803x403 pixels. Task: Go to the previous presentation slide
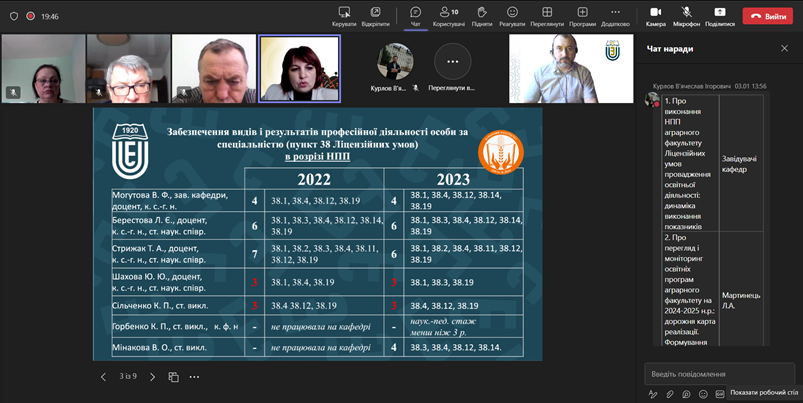(103, 377)
